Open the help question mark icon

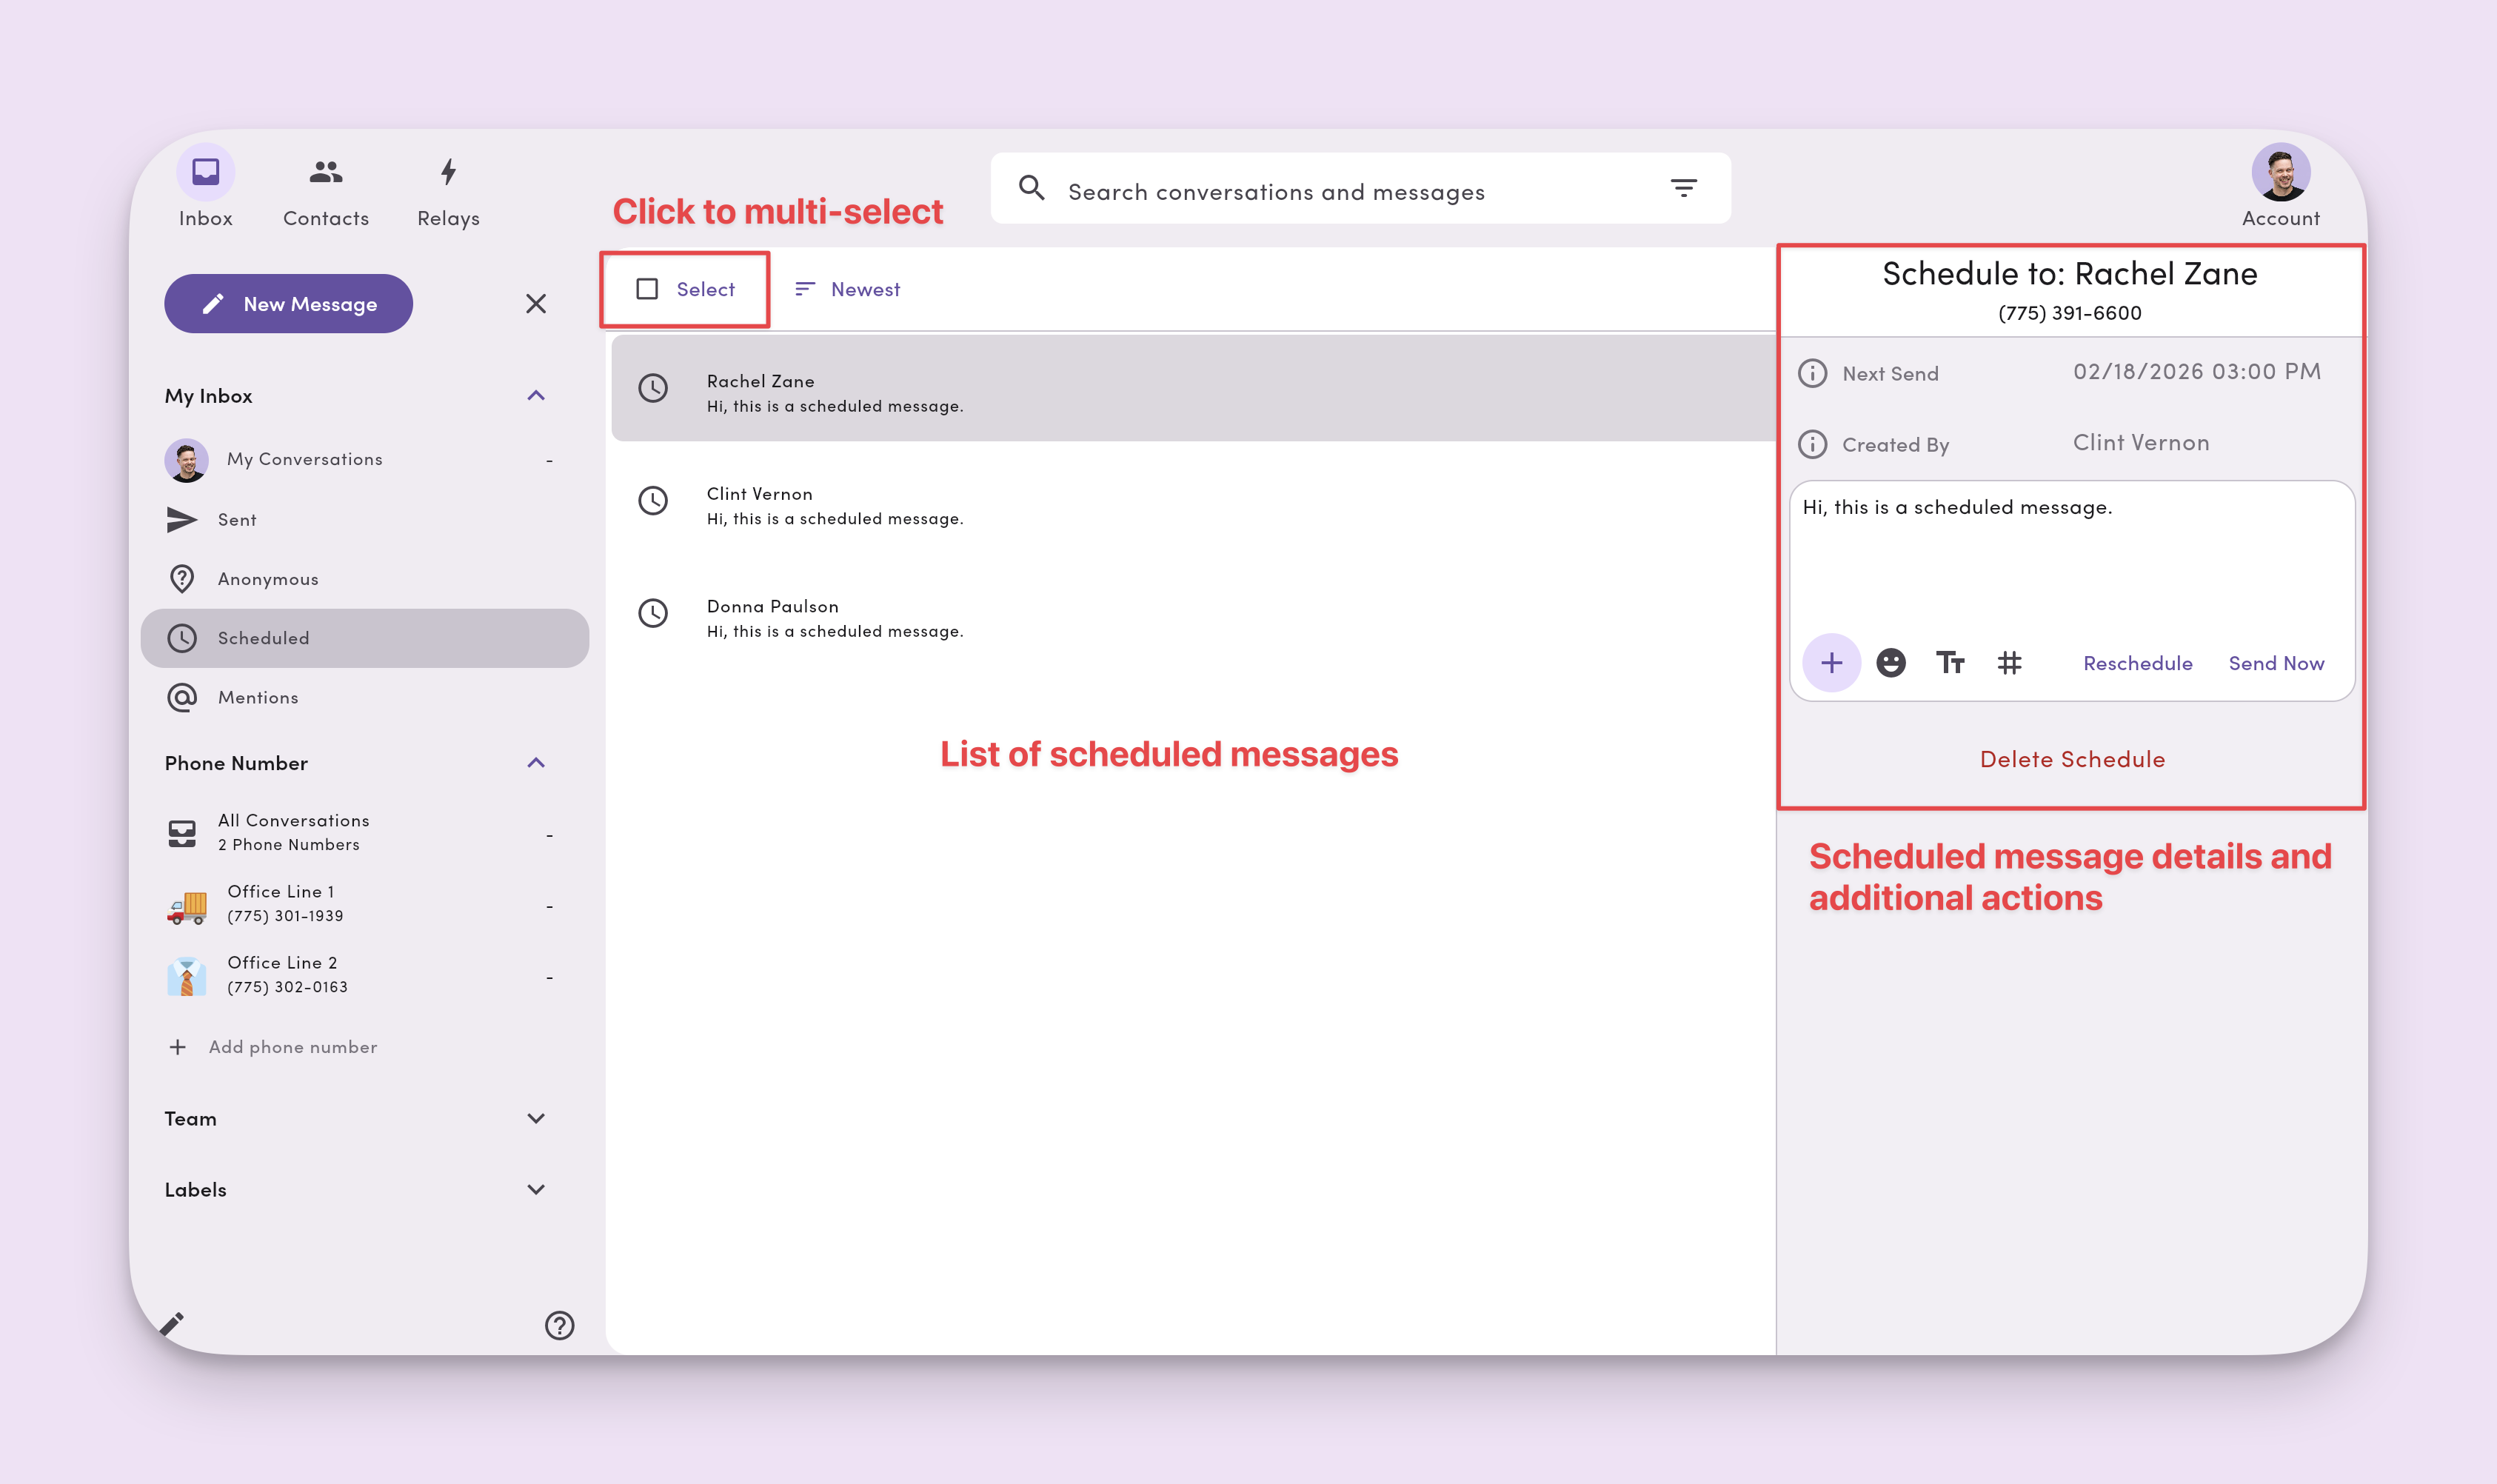tap(559, 1325)
